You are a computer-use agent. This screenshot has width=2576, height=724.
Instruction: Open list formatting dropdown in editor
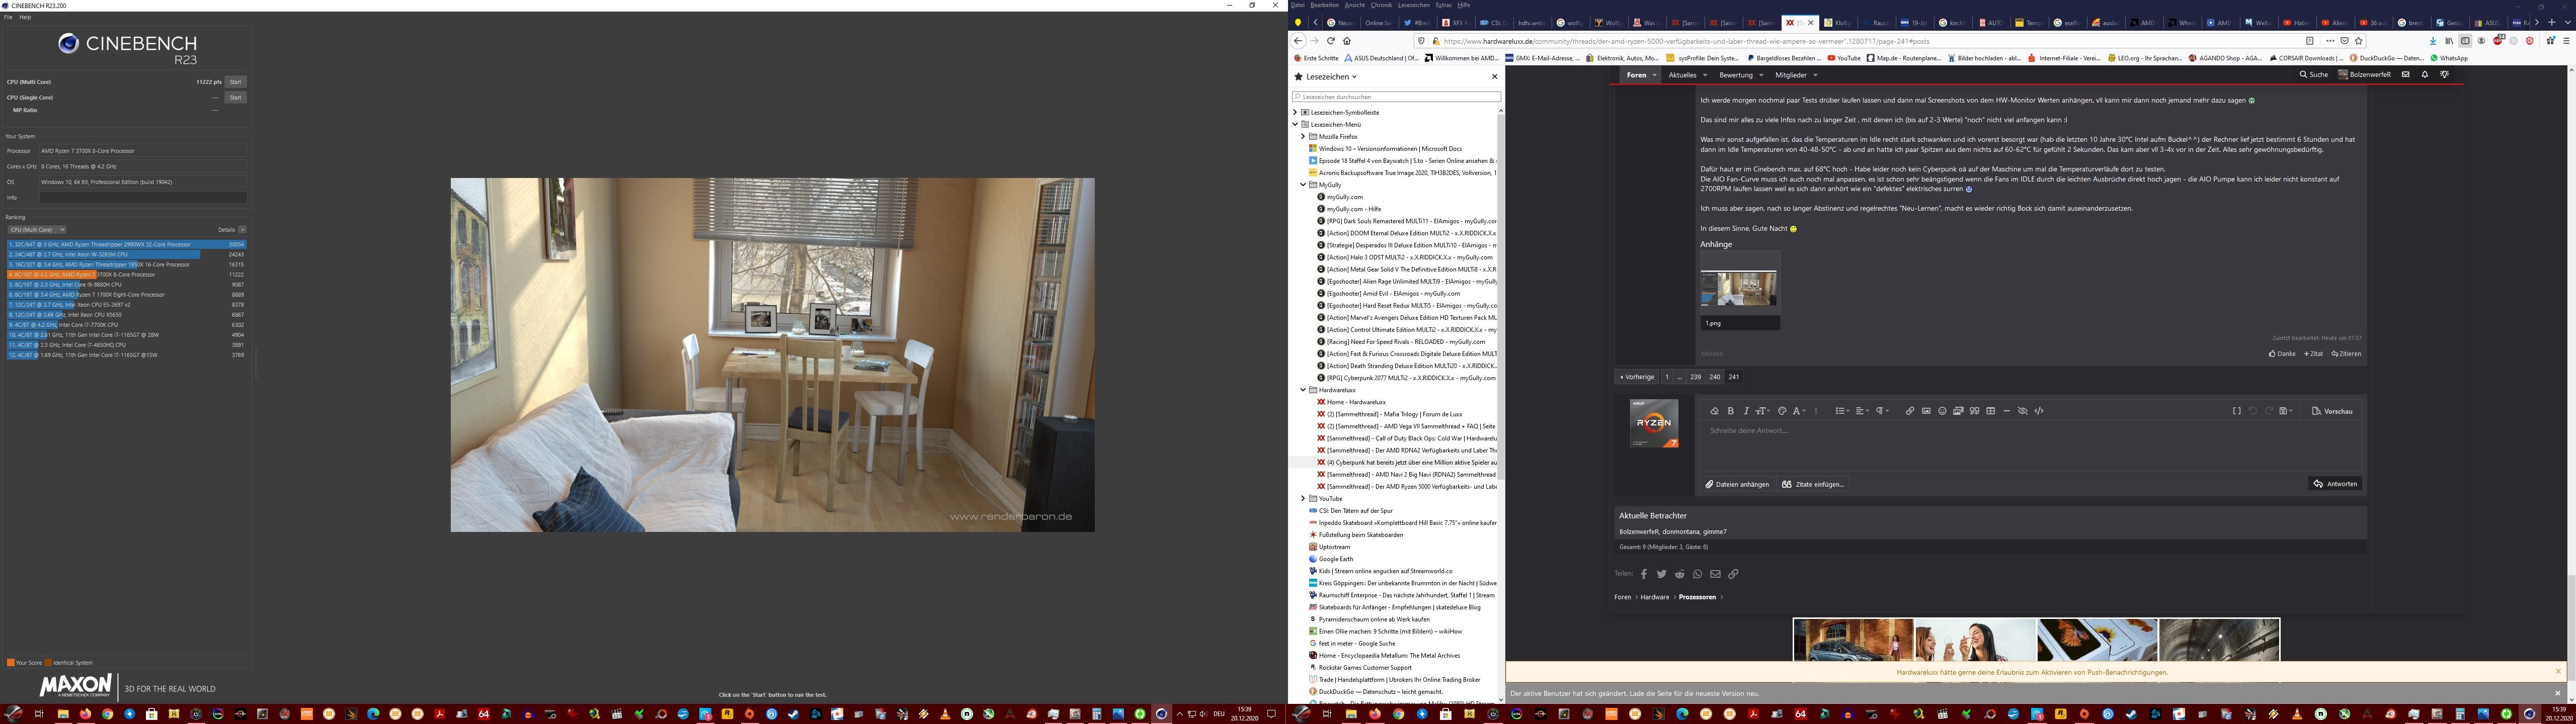point(1842,411)
